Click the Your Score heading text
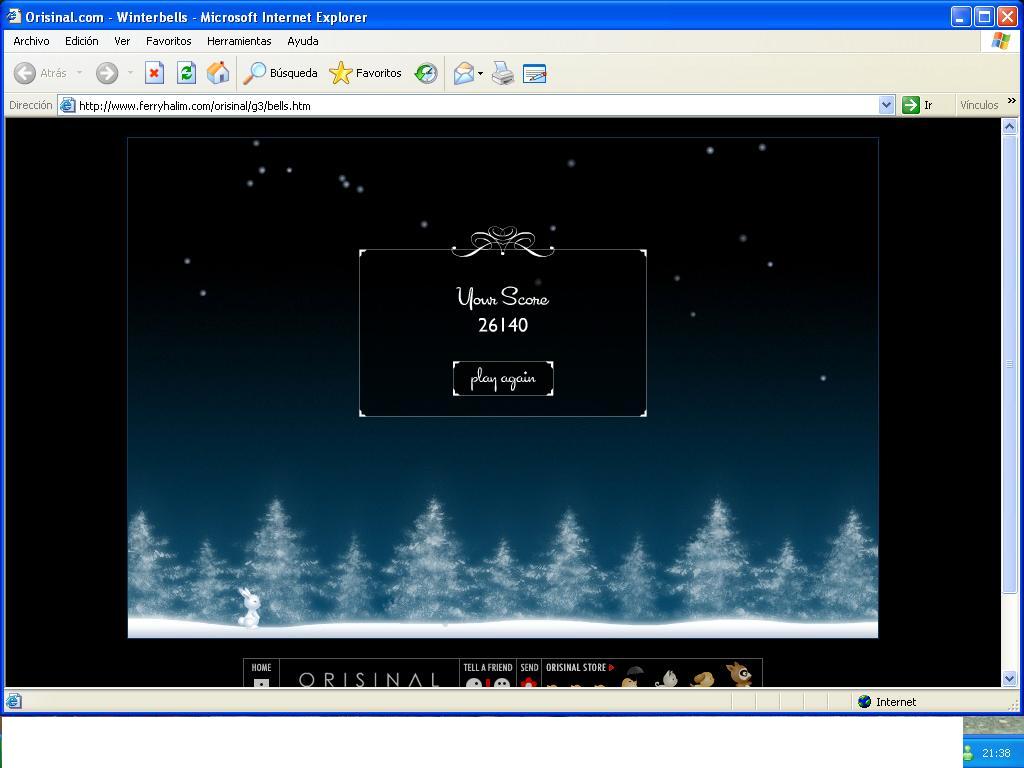 503,298
